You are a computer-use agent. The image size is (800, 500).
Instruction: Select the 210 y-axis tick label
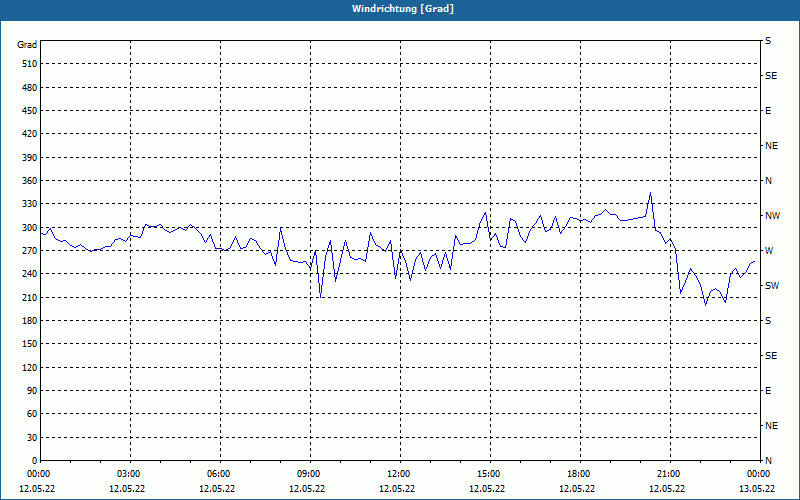(x=30, y=297)
